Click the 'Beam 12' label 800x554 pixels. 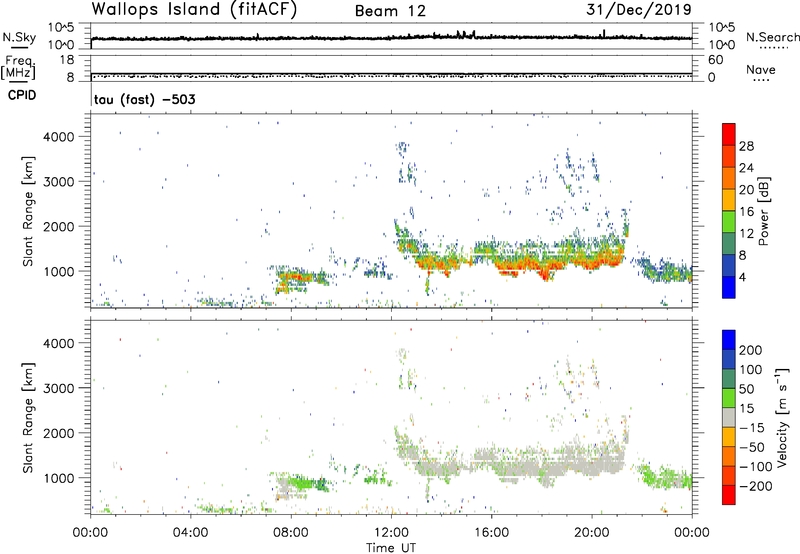point(390,11)
